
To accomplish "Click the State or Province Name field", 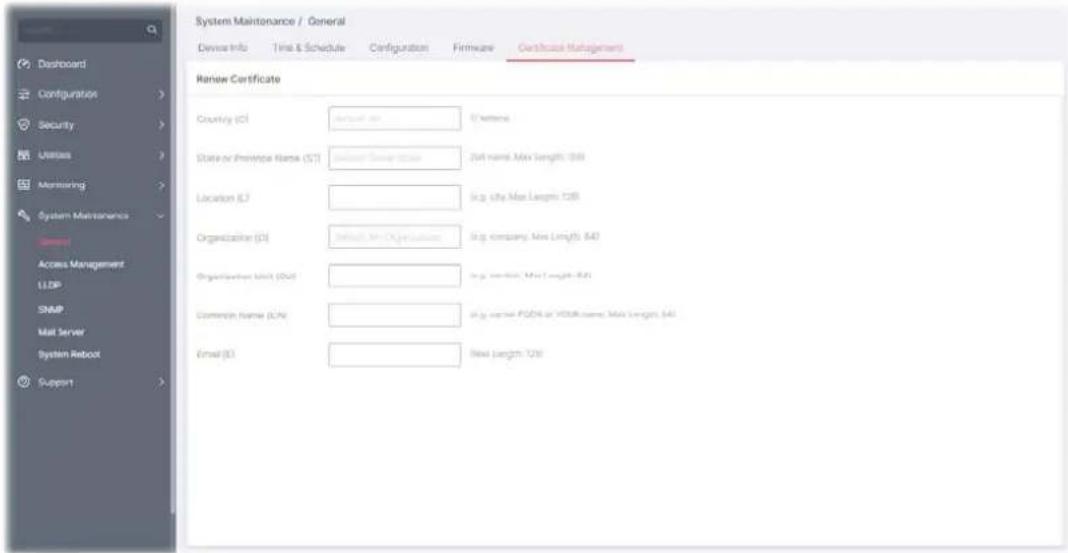I will click(394, 158).
